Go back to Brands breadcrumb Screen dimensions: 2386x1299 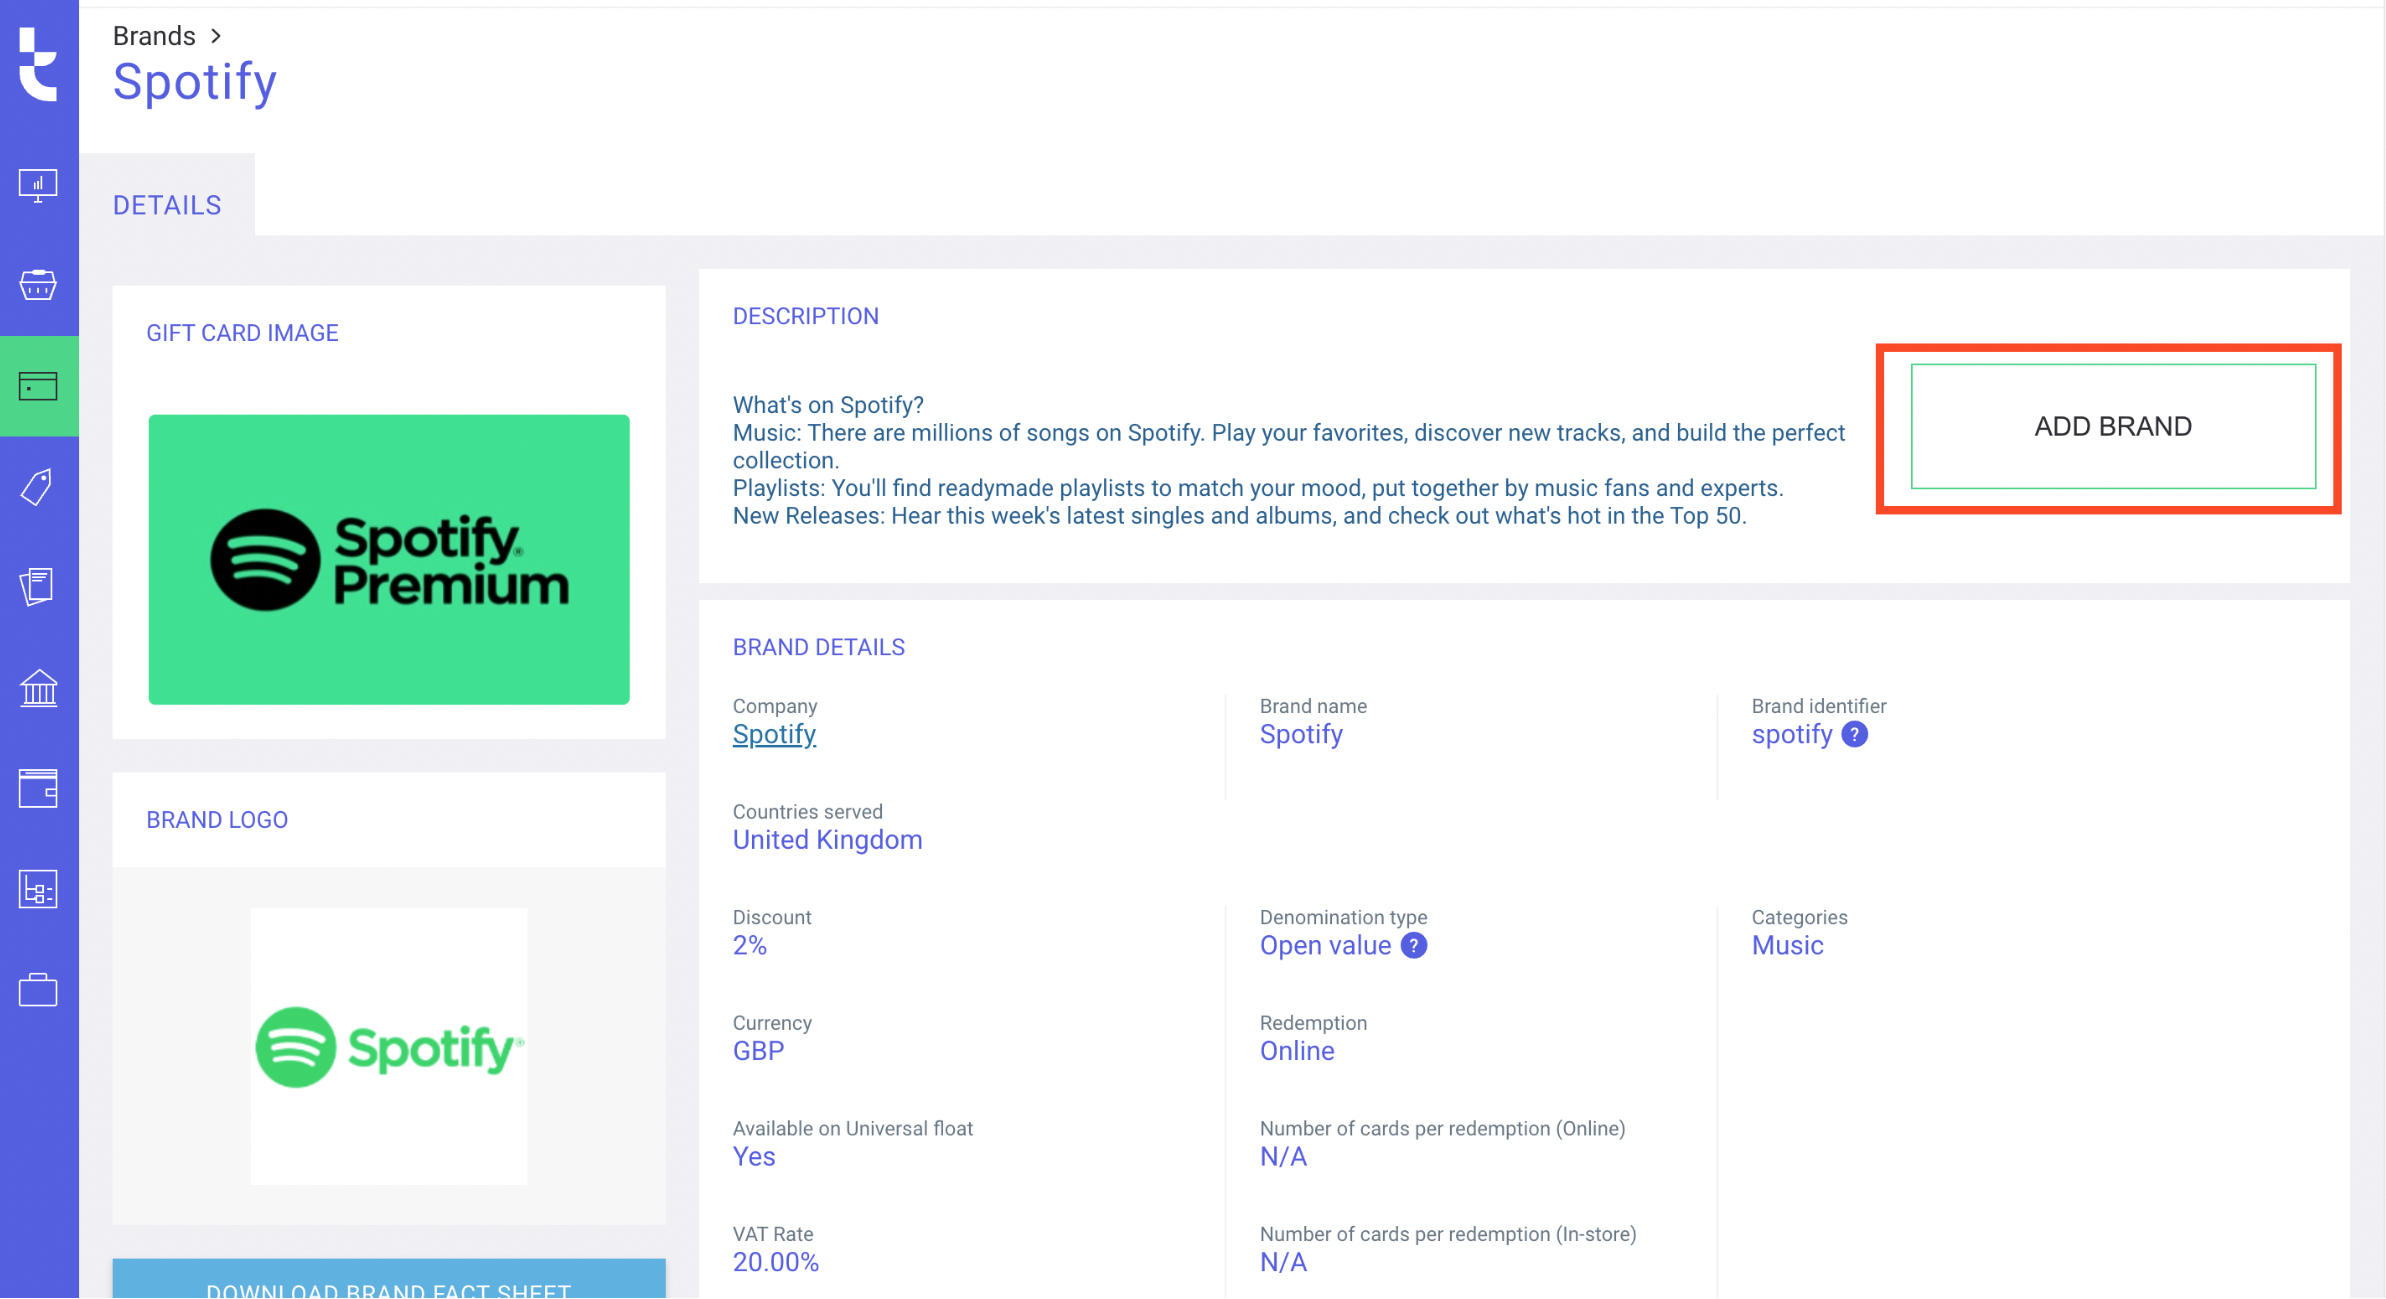click(x=154, y=36)
